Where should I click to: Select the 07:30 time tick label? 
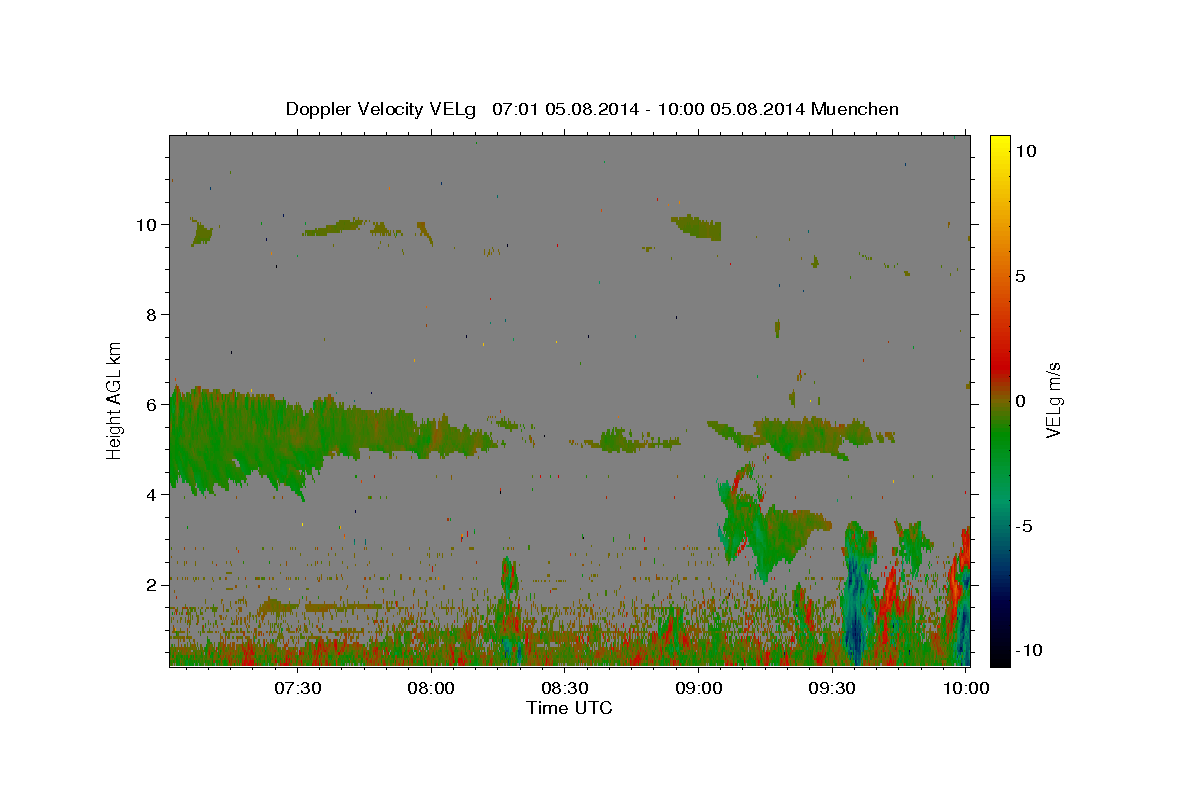point(297,688)
